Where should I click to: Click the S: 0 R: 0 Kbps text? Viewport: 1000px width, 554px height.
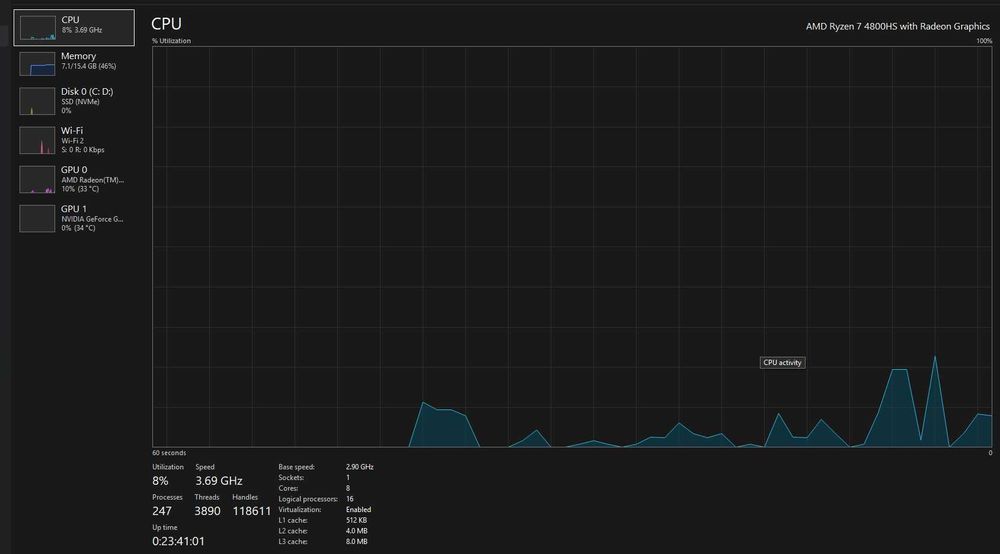83,150
